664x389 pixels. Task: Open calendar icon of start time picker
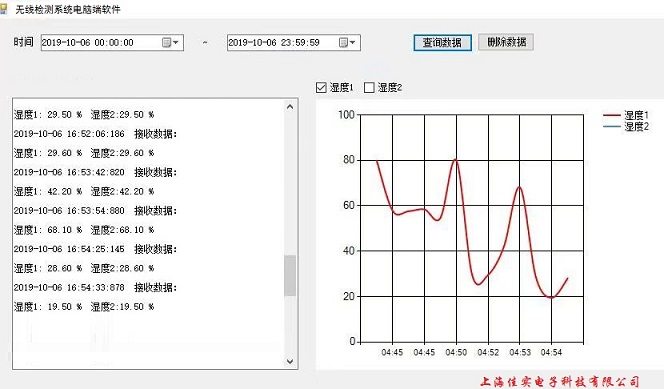pos(166,42)
